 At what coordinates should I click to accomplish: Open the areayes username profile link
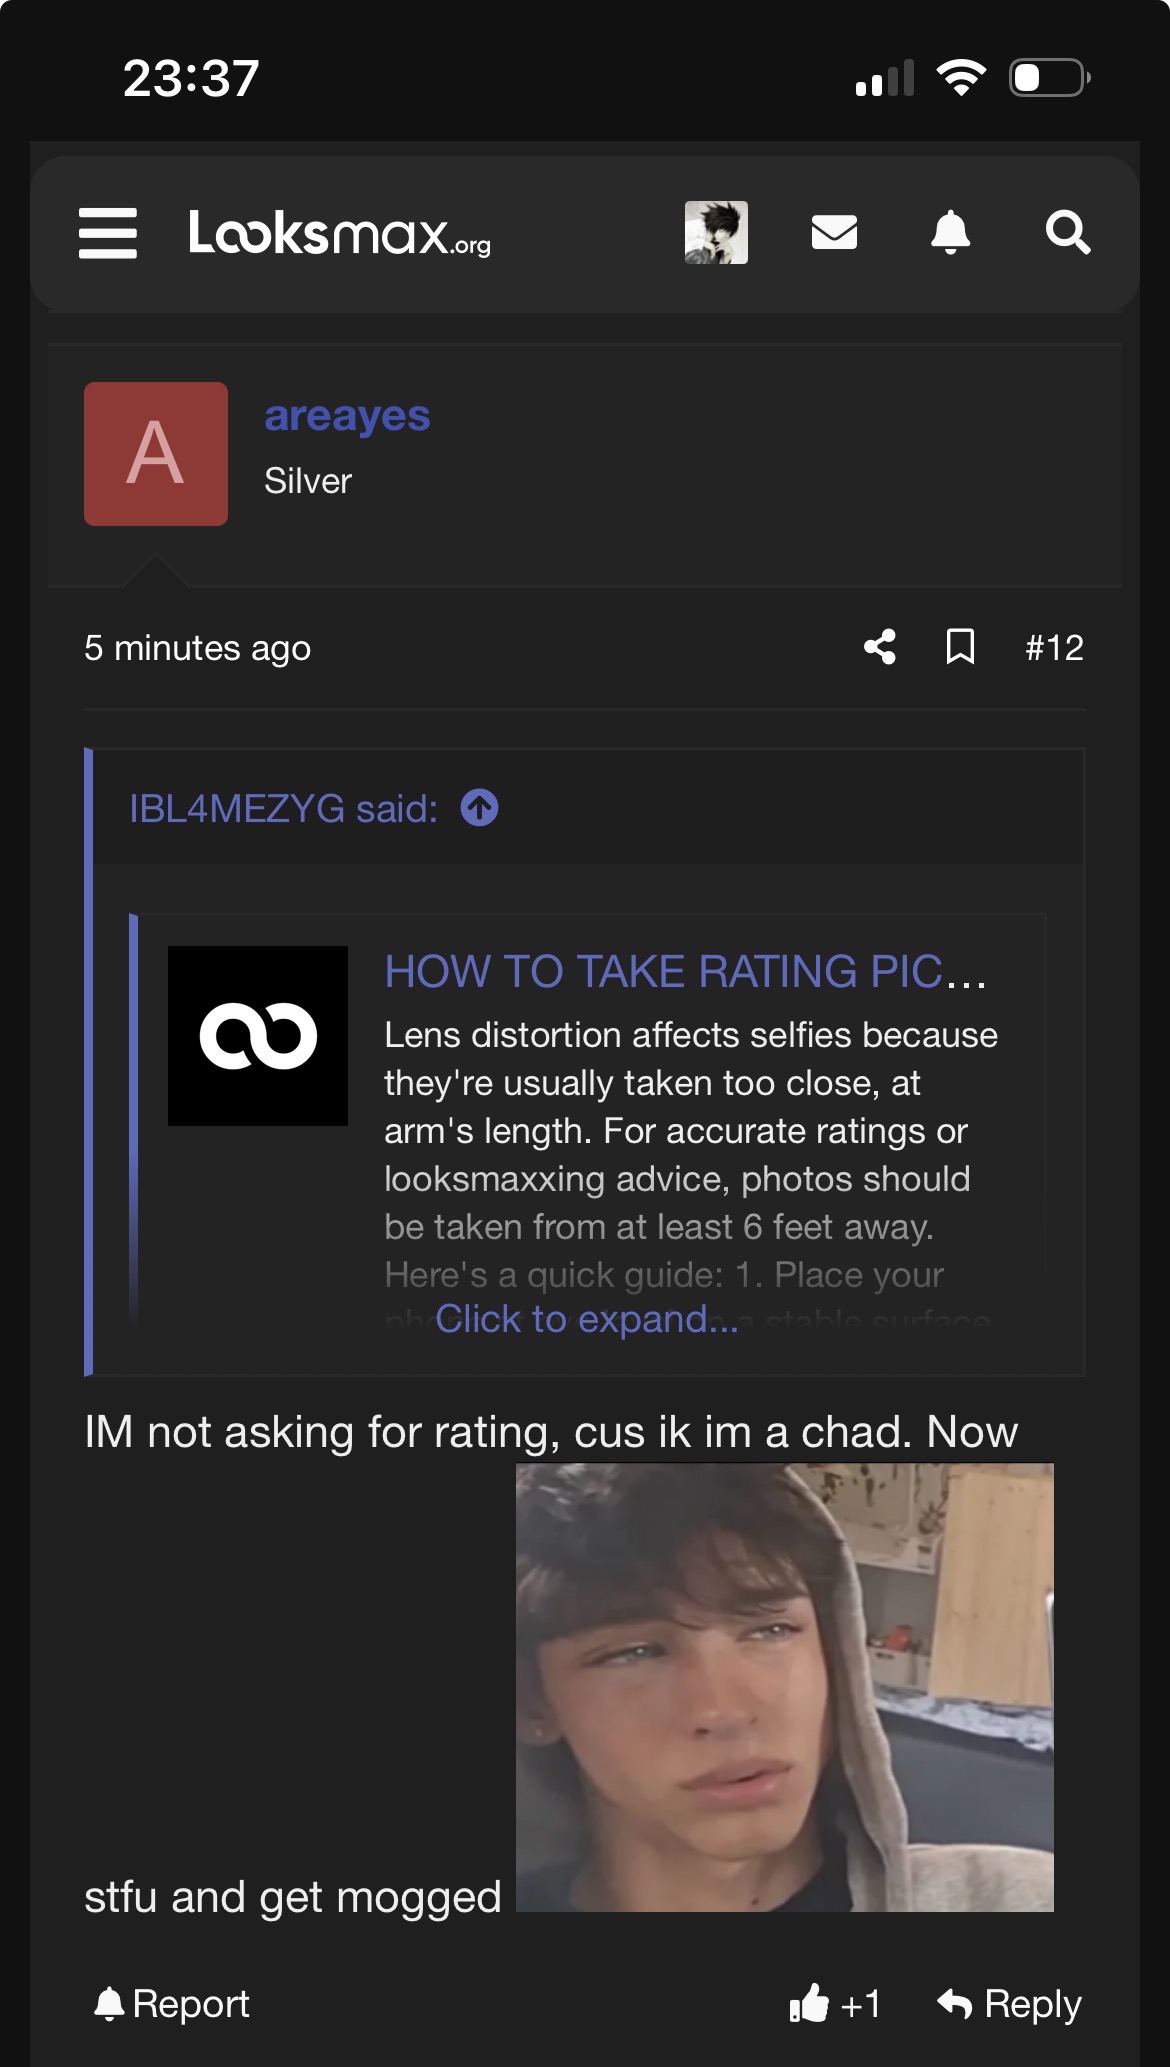coord(347,416)
